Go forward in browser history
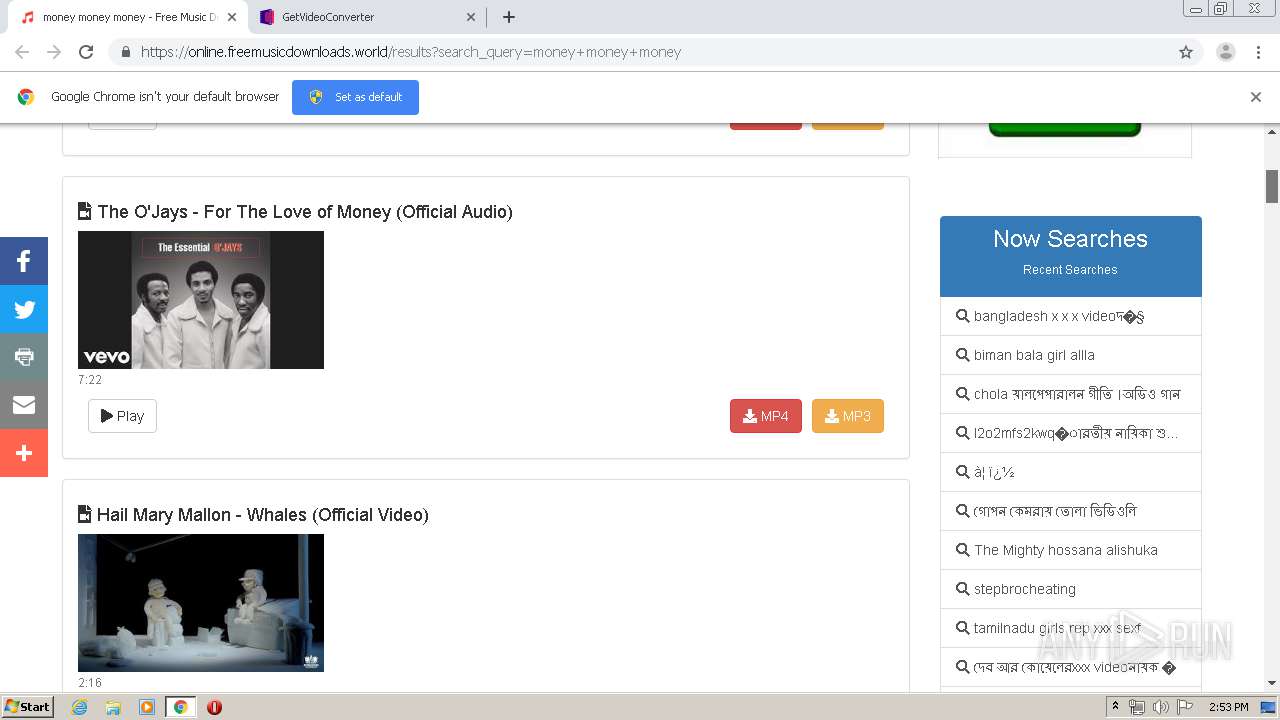Image resolution: width=1280 pixels, height=720 pixels. (54, 52)
